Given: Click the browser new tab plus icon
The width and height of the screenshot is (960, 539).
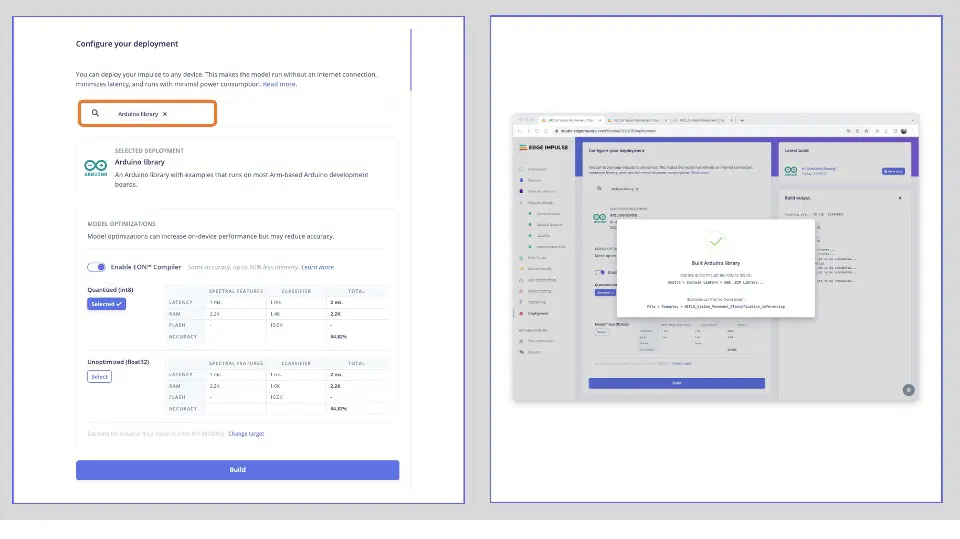Looking at the screenshot, I should (741, 120).
